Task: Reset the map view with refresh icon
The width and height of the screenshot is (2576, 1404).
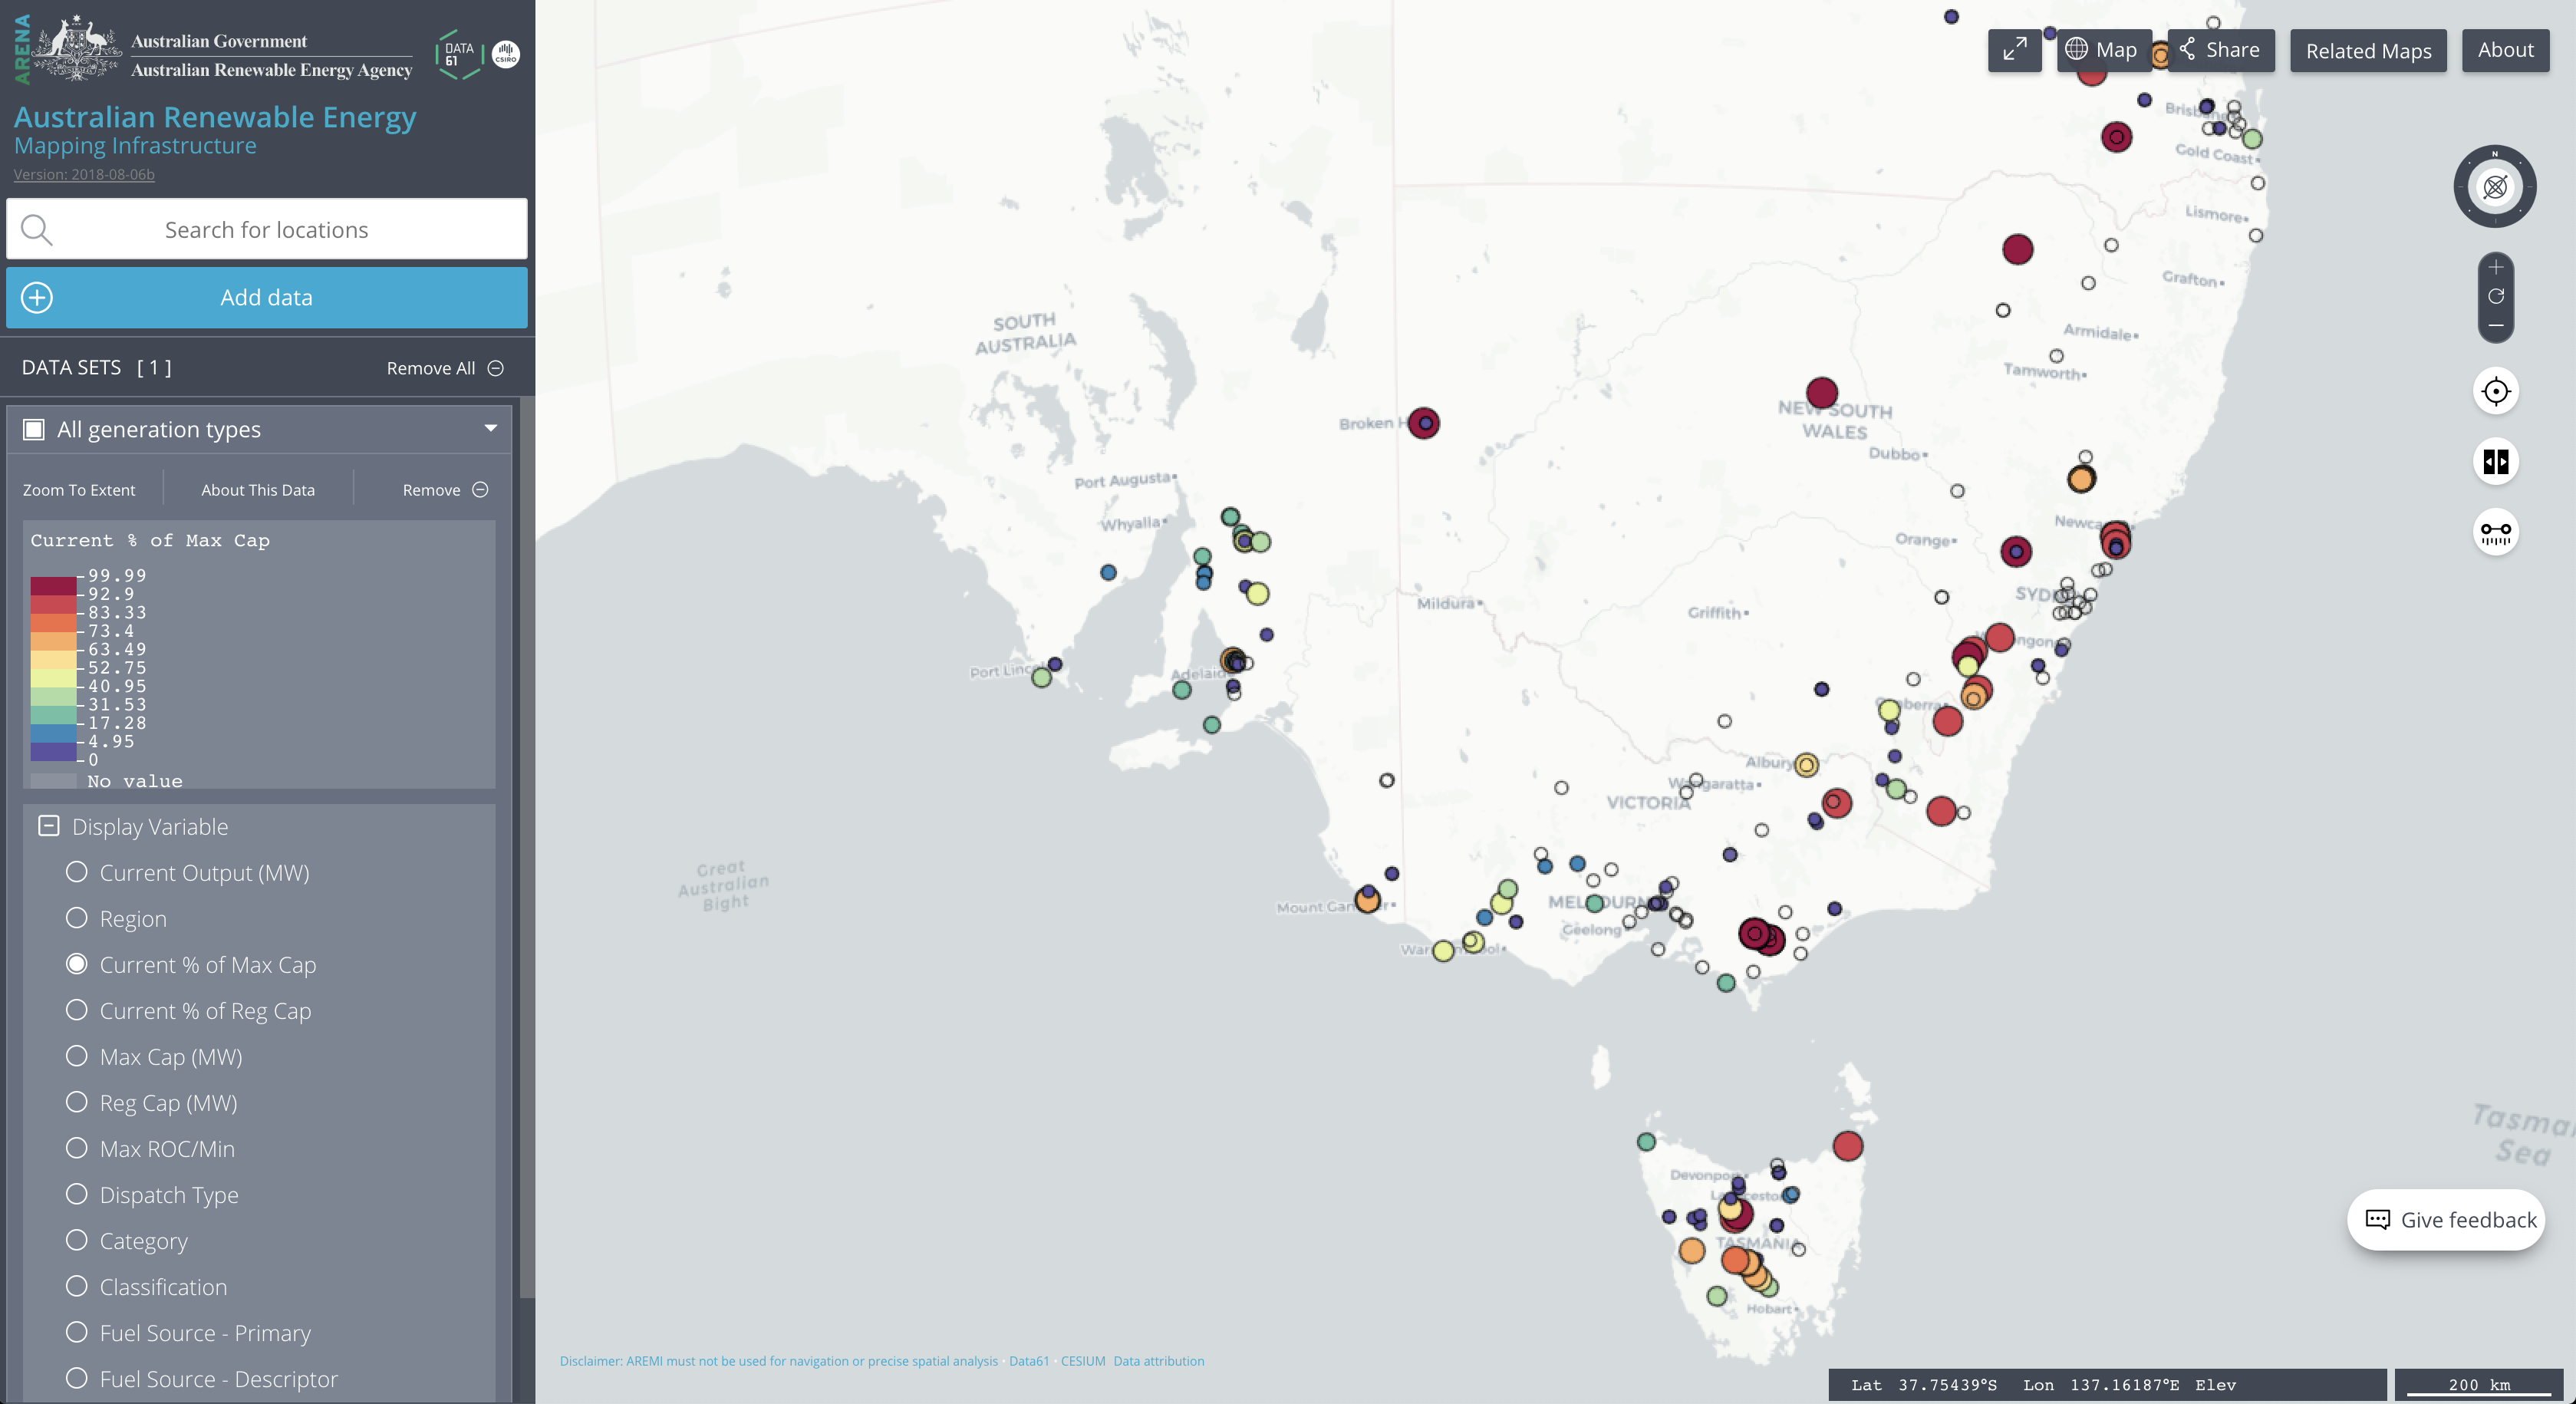Action: pos(2496,296)
